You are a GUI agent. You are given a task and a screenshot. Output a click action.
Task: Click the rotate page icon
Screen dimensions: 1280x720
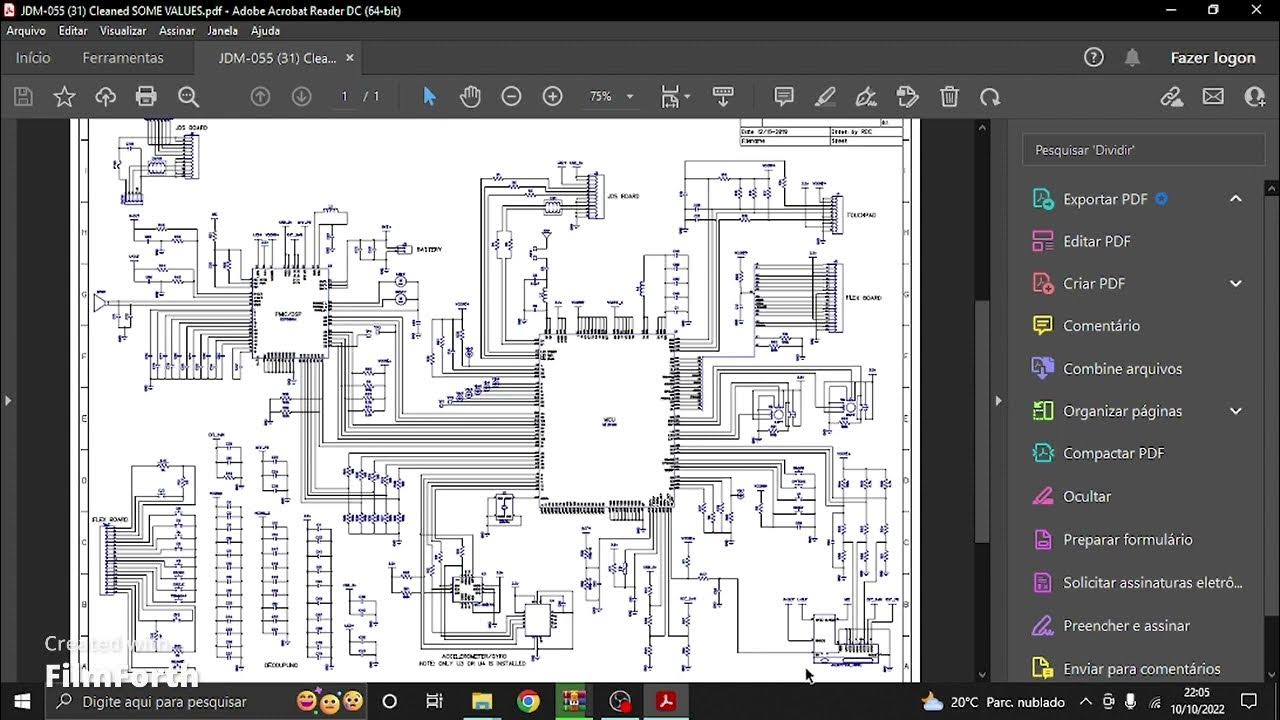tap(990, 97)
